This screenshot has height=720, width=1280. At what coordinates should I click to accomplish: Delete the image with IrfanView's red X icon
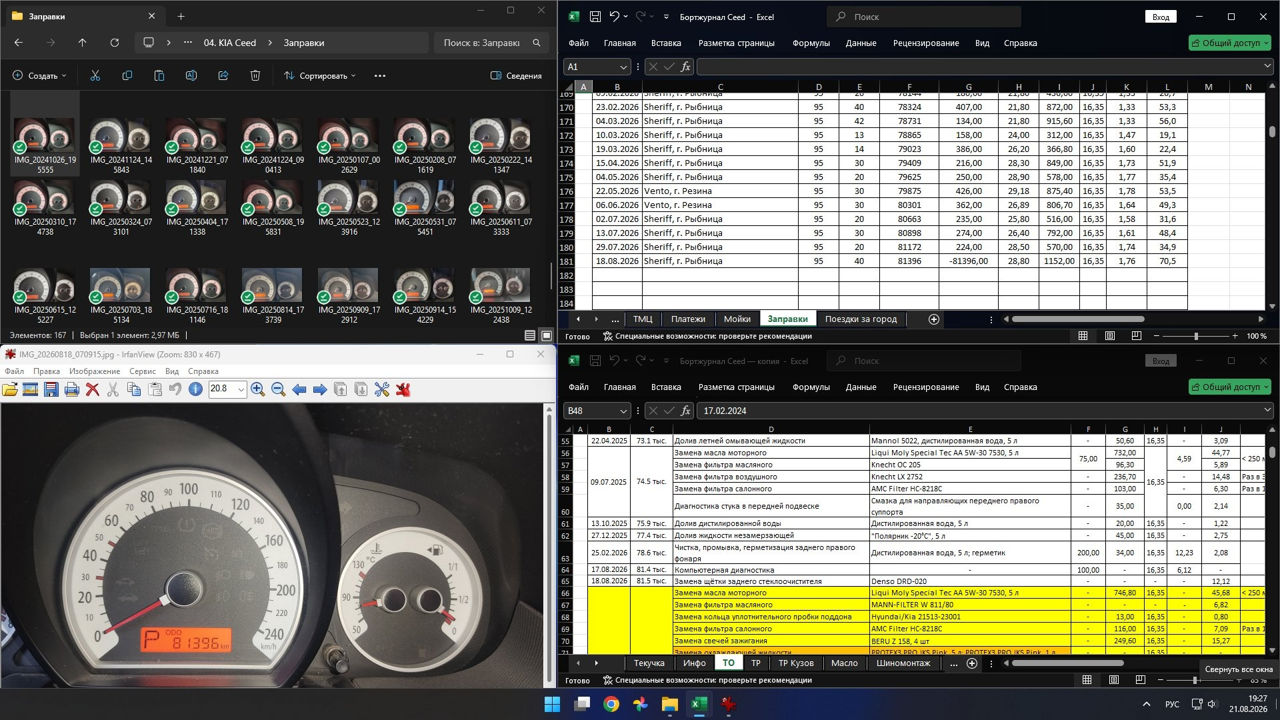point(92,389)
